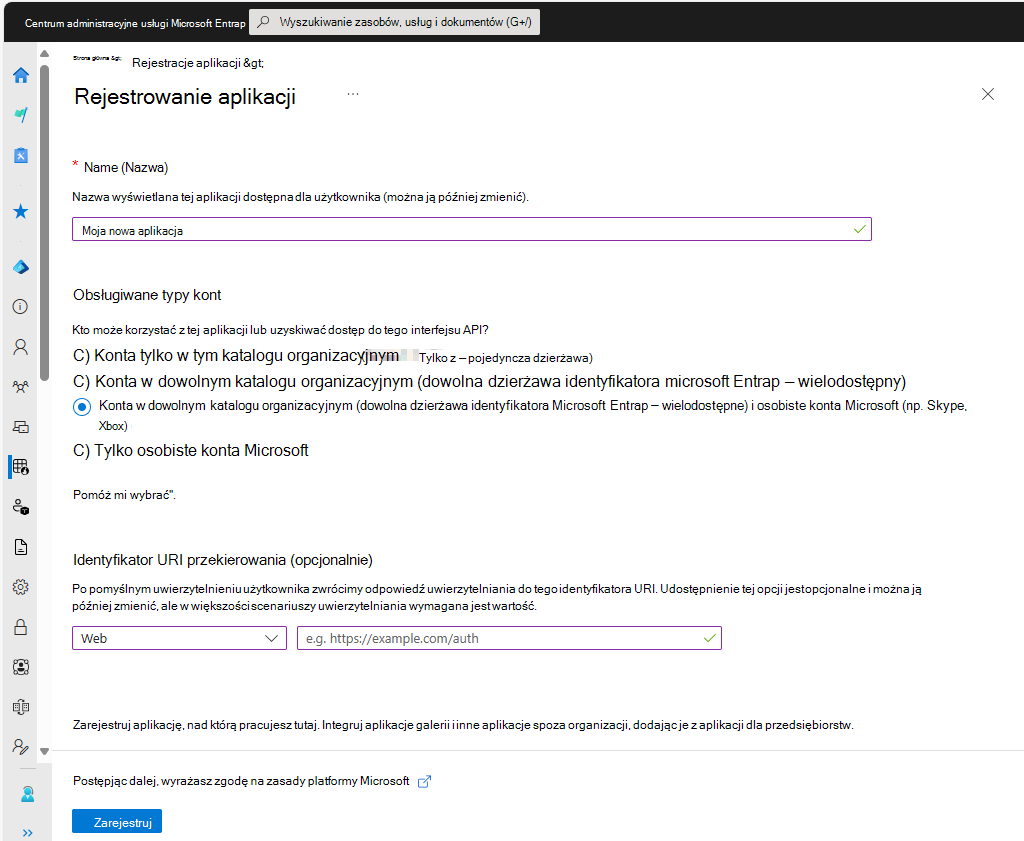Open the circled info Overview icon

(x=20, y=307)
